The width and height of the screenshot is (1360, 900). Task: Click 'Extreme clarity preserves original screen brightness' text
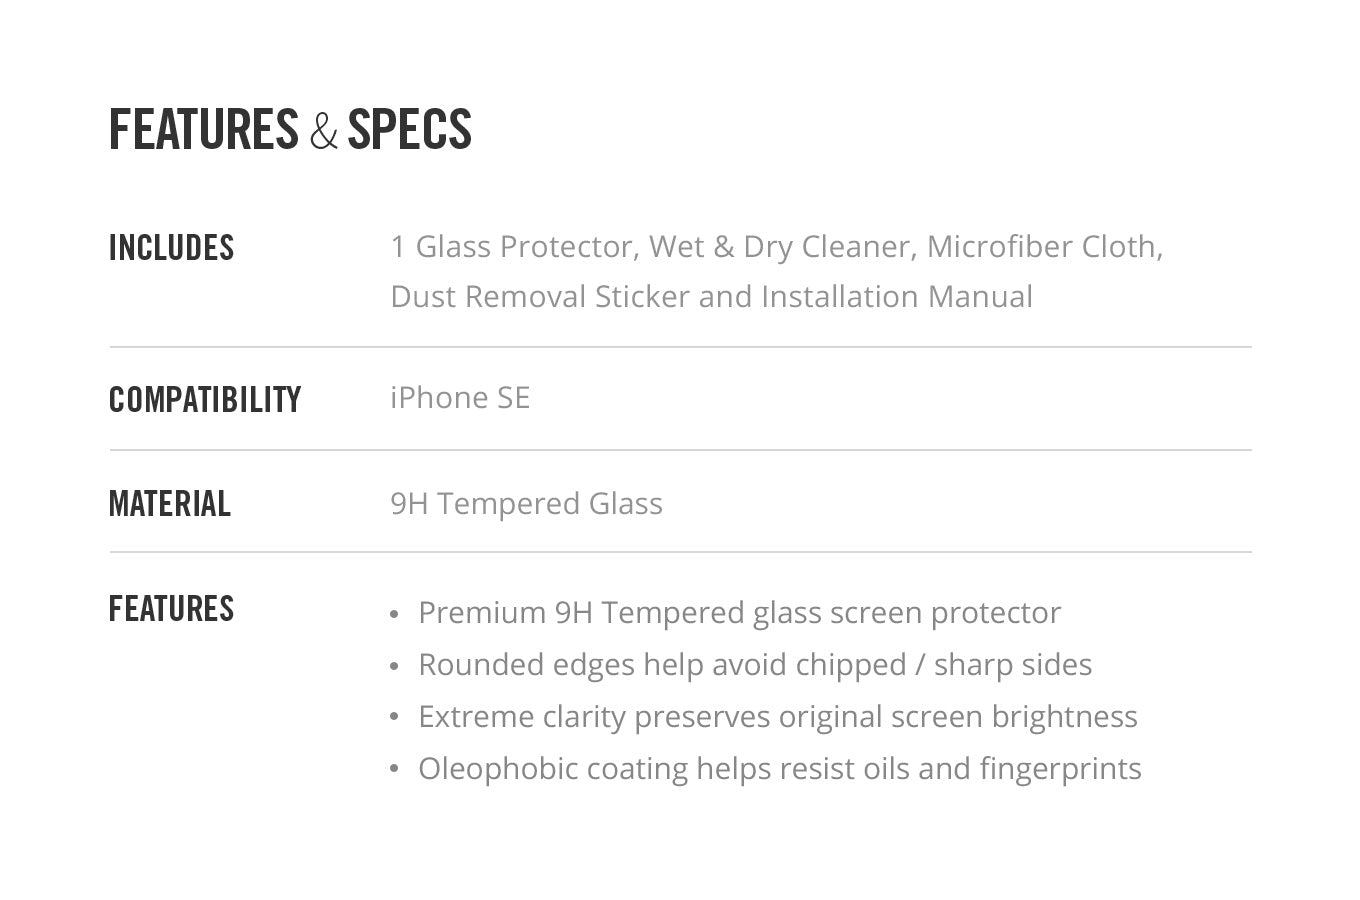click(x=778, y=717)
